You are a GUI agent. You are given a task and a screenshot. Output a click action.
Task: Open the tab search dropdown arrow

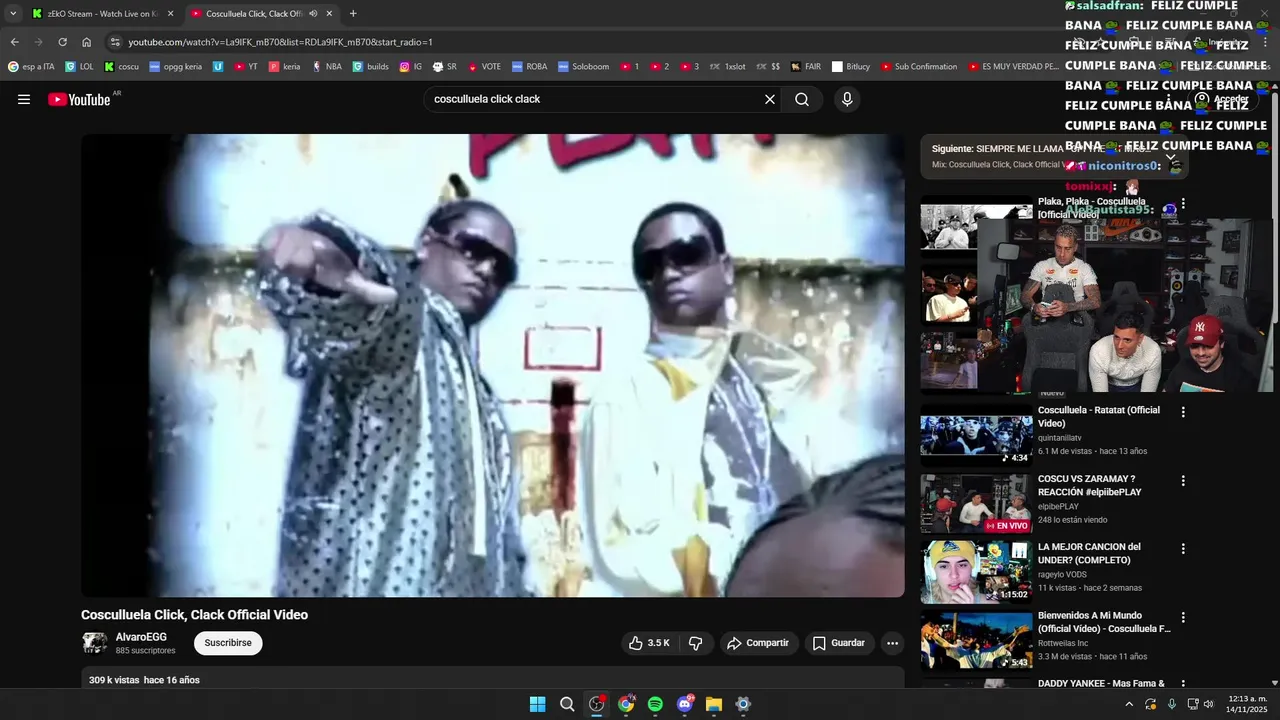coord(13,14)
